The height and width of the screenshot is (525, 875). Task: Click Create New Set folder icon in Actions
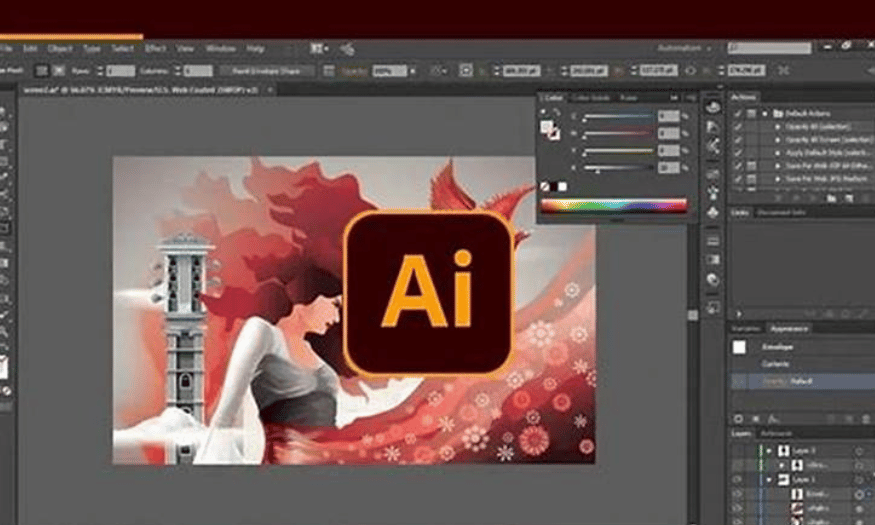(x=831, y=198)
